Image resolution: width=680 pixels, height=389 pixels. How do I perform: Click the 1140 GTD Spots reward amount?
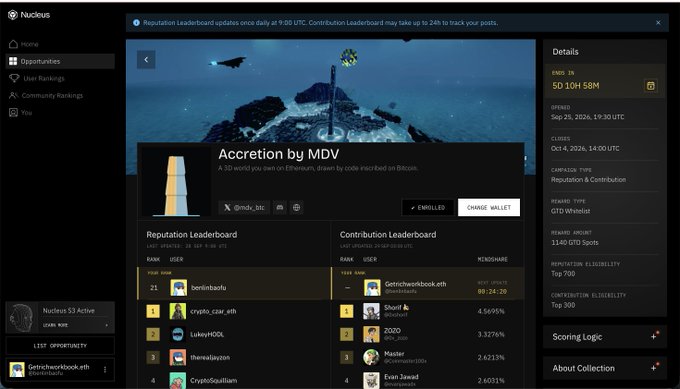click(575, 242)
